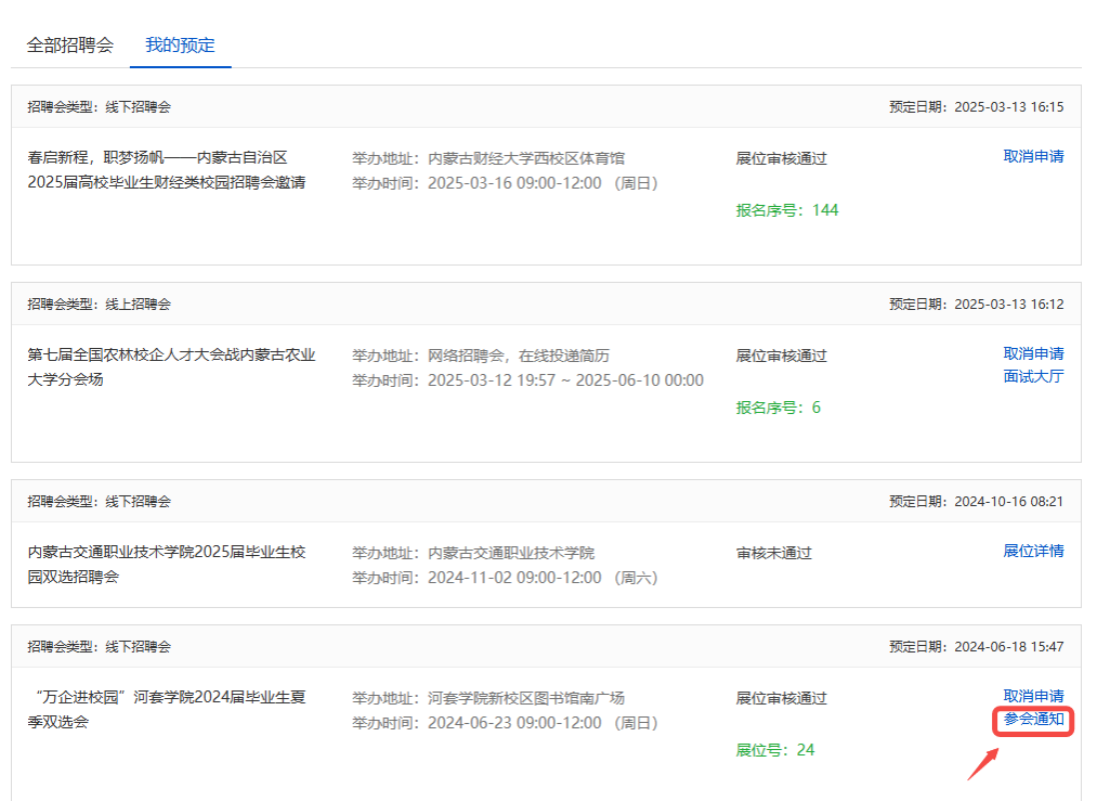Screen dimensions: 1098x801
Task: Click the "万企进校园" 河套学院 fair title
Action: [x=166, y=709]
